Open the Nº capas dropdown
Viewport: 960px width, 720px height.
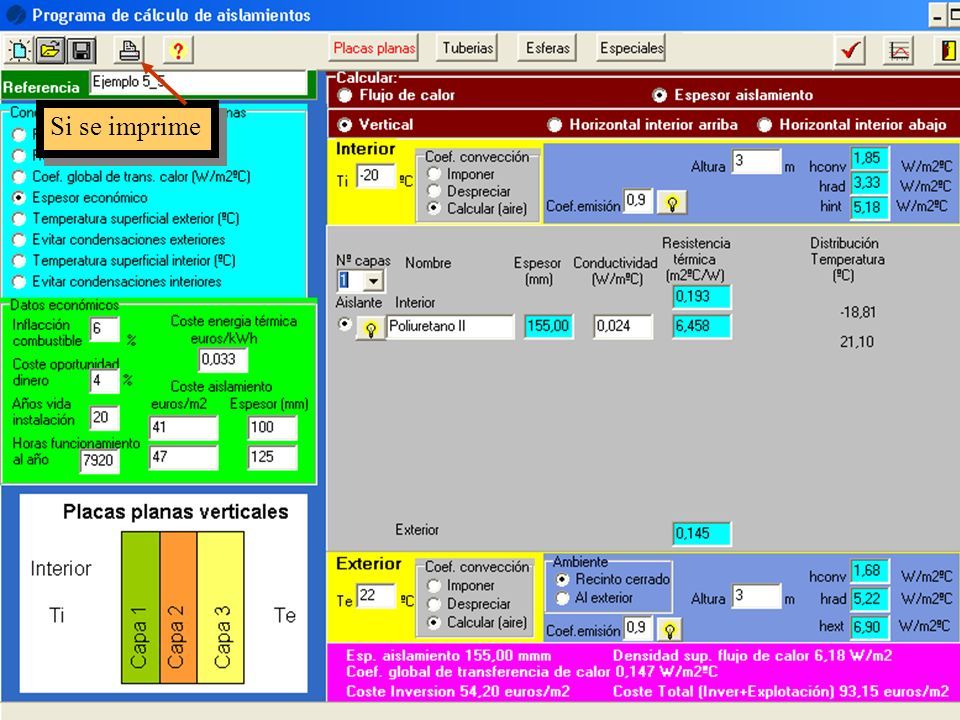[373, 281]
